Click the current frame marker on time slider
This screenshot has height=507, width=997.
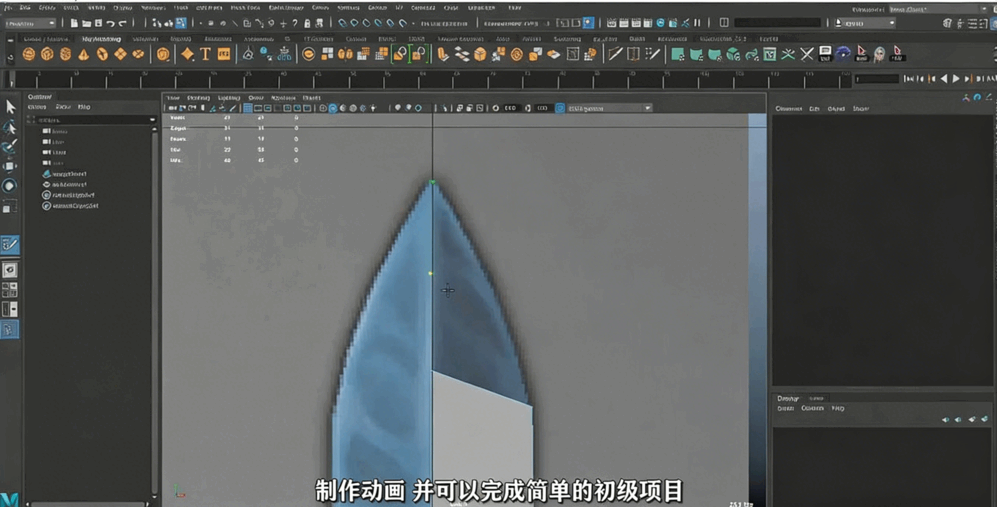11,79
